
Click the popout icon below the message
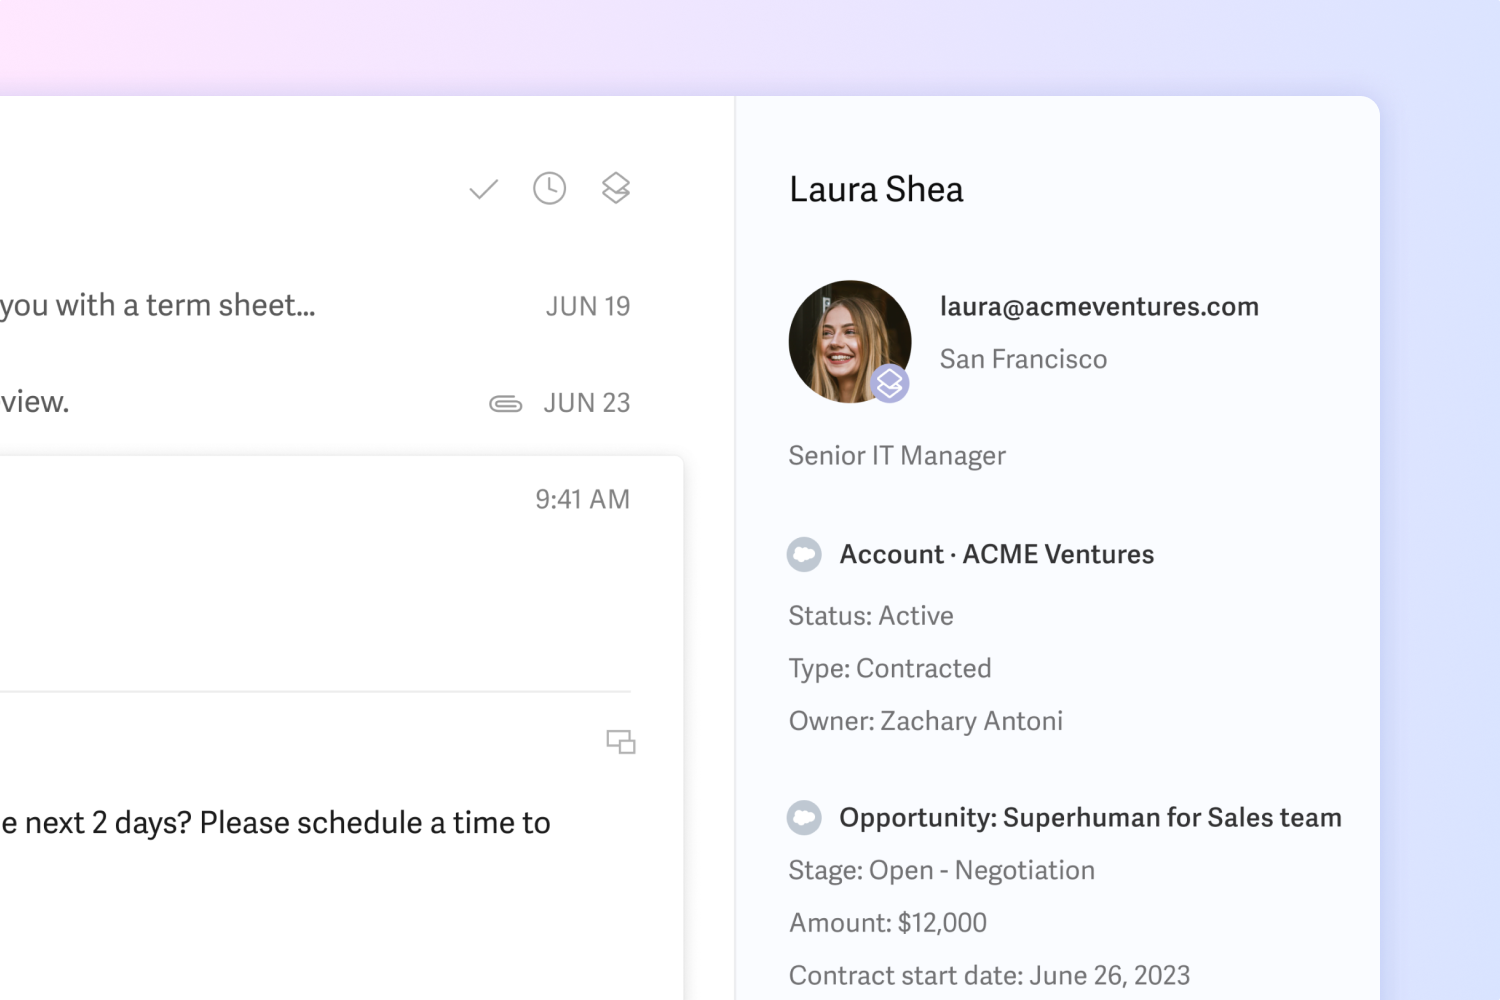tap(621, 742)
